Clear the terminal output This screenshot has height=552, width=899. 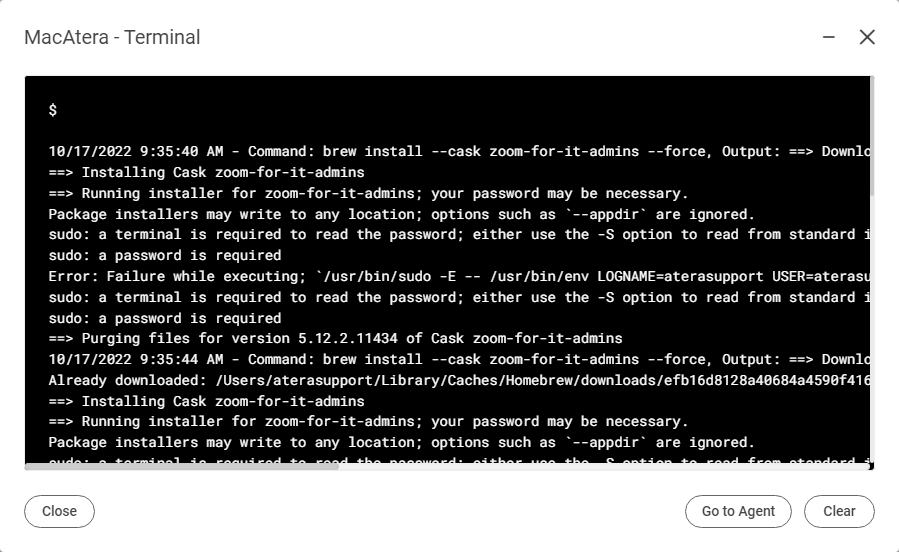point(839,511)
